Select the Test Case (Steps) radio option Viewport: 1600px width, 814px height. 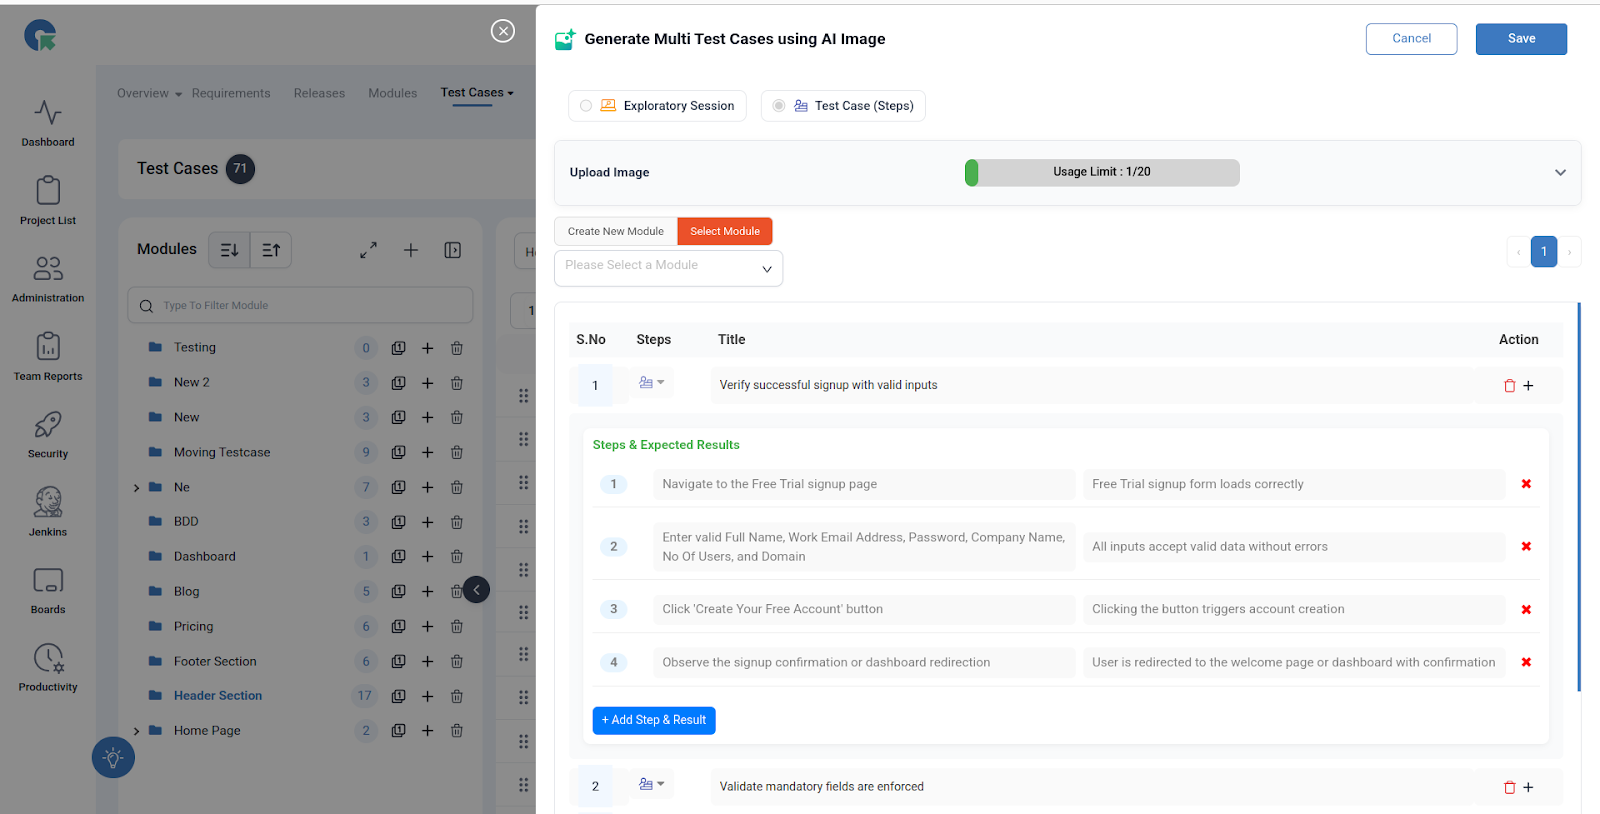[x=779, y=106]
